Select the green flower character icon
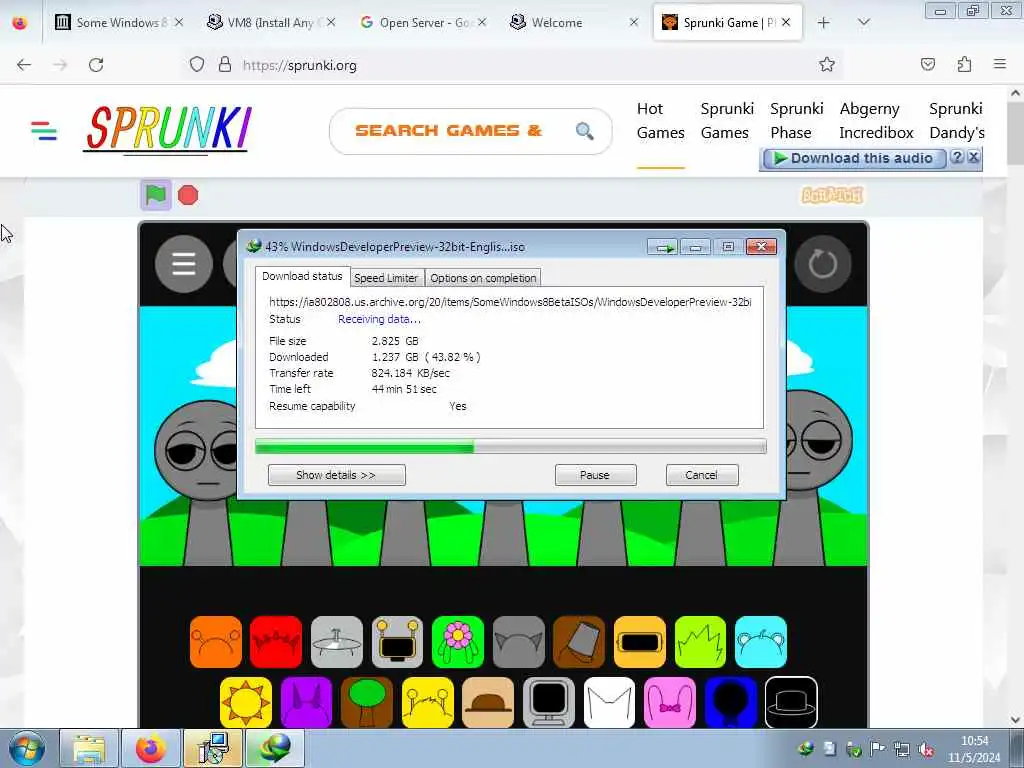This screenshot has width=1024, height=768. [458, 642]
